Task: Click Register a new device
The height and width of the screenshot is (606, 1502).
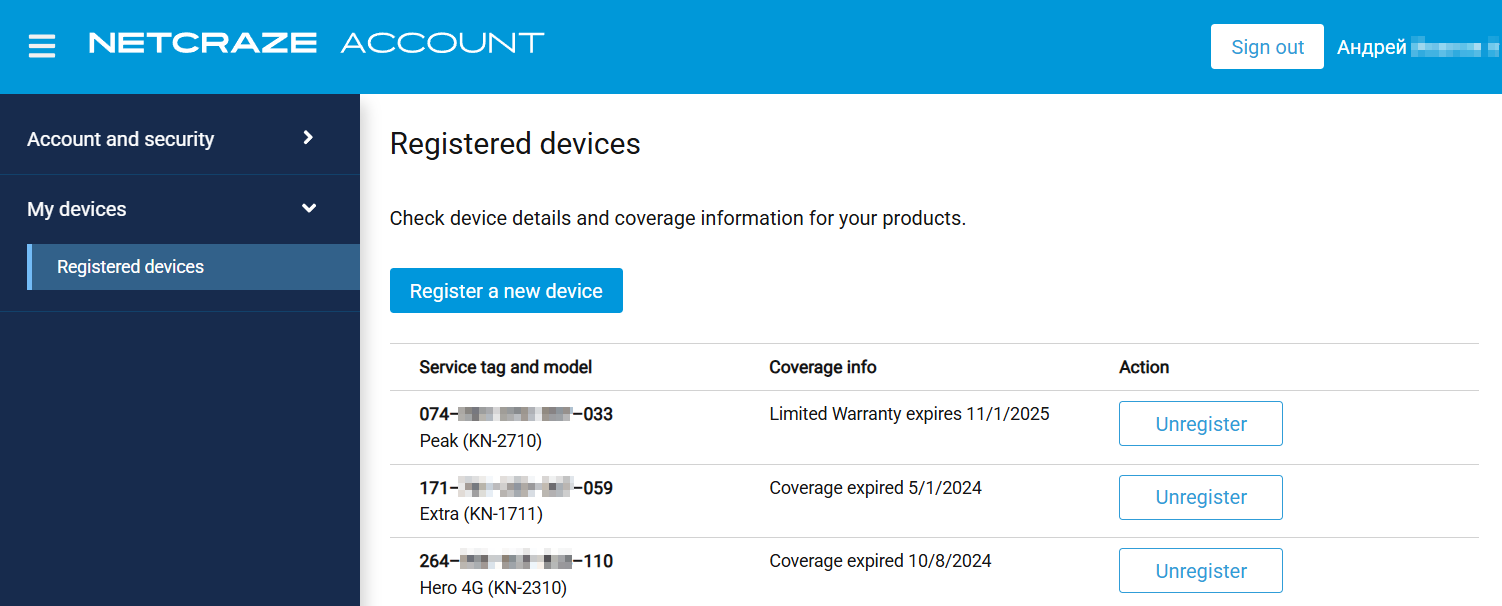Action: pyautogui.click(x=506, y=291)
